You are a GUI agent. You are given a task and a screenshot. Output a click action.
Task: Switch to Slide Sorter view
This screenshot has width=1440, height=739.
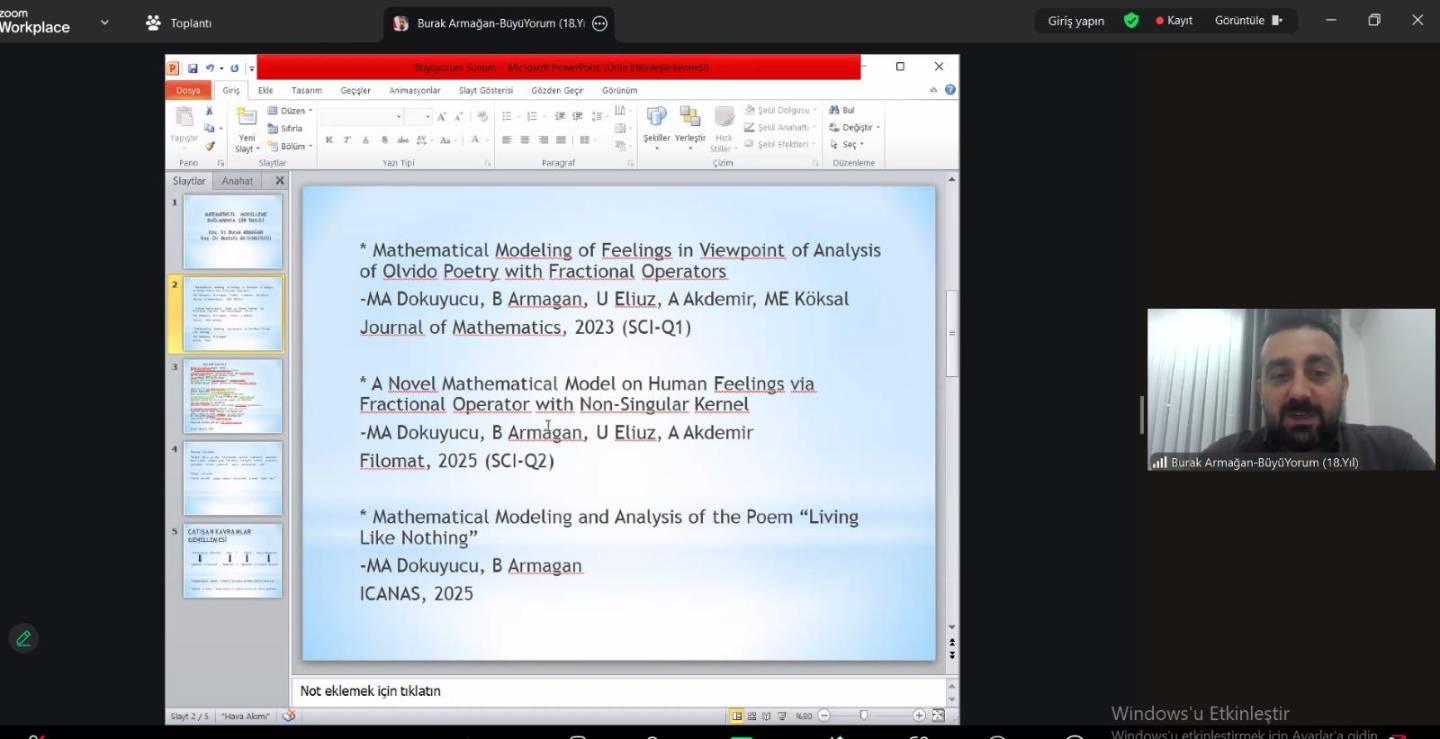coord(752,716)
